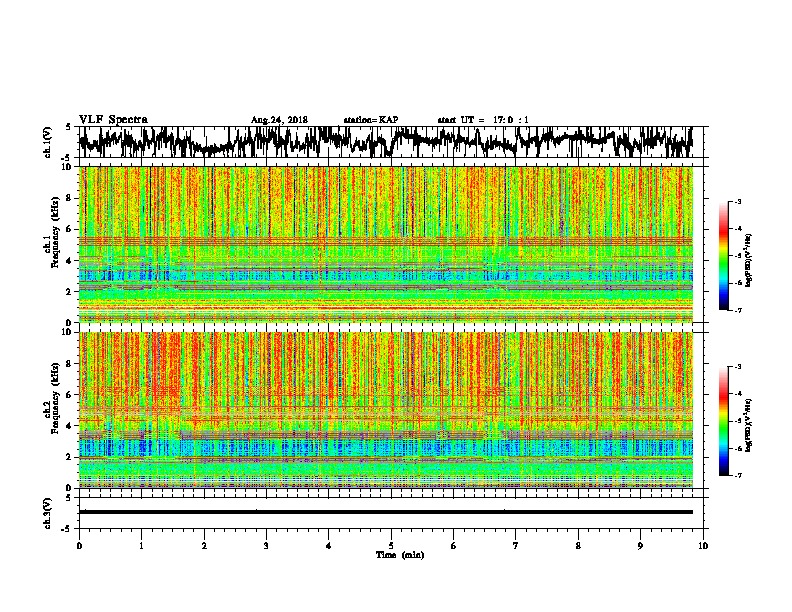Image resolution: width=792 pixels, height=612 pixels.
Task: Click the '10' tick label on time axis
Action: 703,545
